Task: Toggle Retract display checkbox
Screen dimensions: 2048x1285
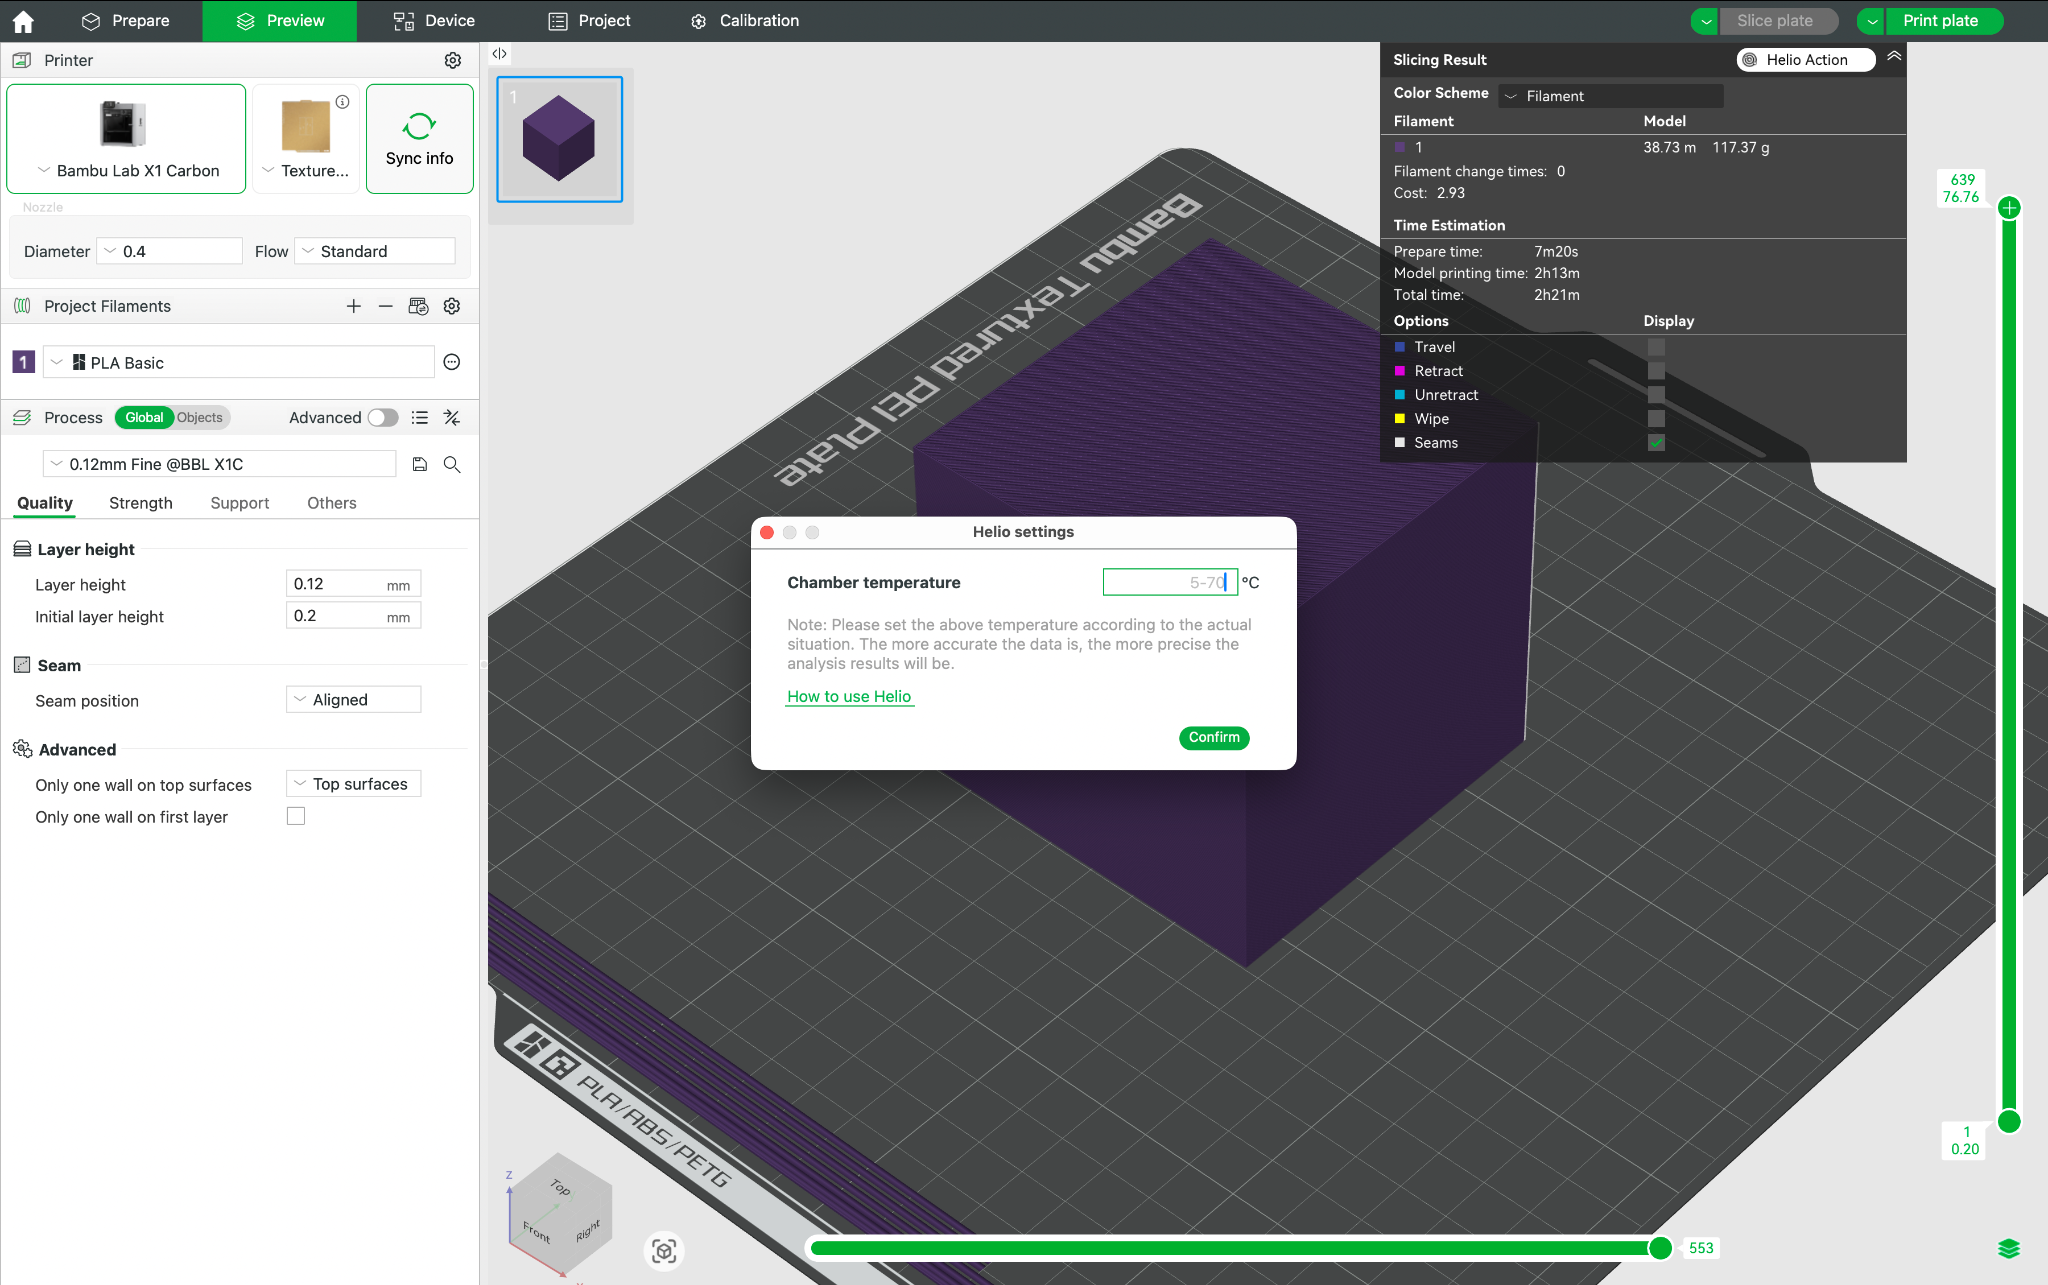Action: (1656, 371)
